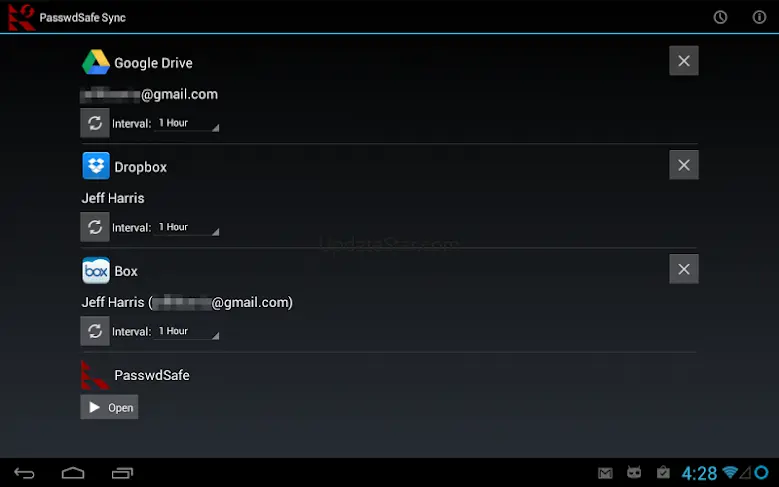Tap the cellular signal status icon

(x=745, y=472)
